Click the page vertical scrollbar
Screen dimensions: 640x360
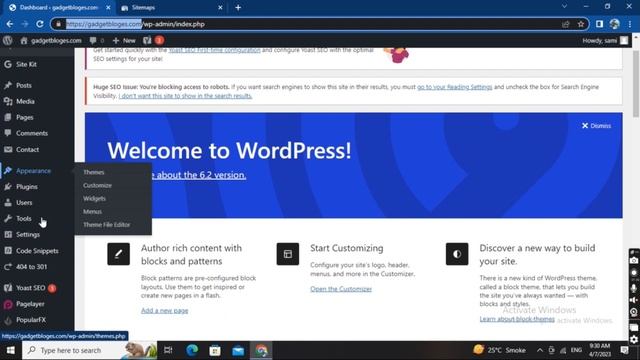tap(636, 83)
